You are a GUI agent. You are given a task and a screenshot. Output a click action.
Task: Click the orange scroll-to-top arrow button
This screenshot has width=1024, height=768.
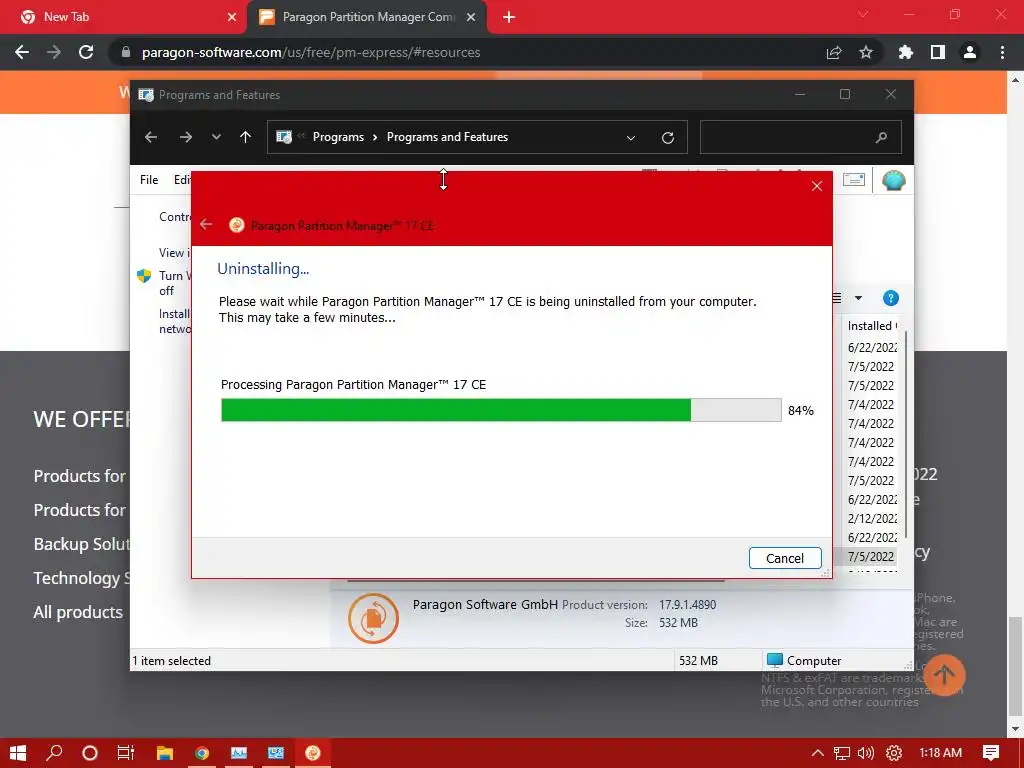point(944,675)
